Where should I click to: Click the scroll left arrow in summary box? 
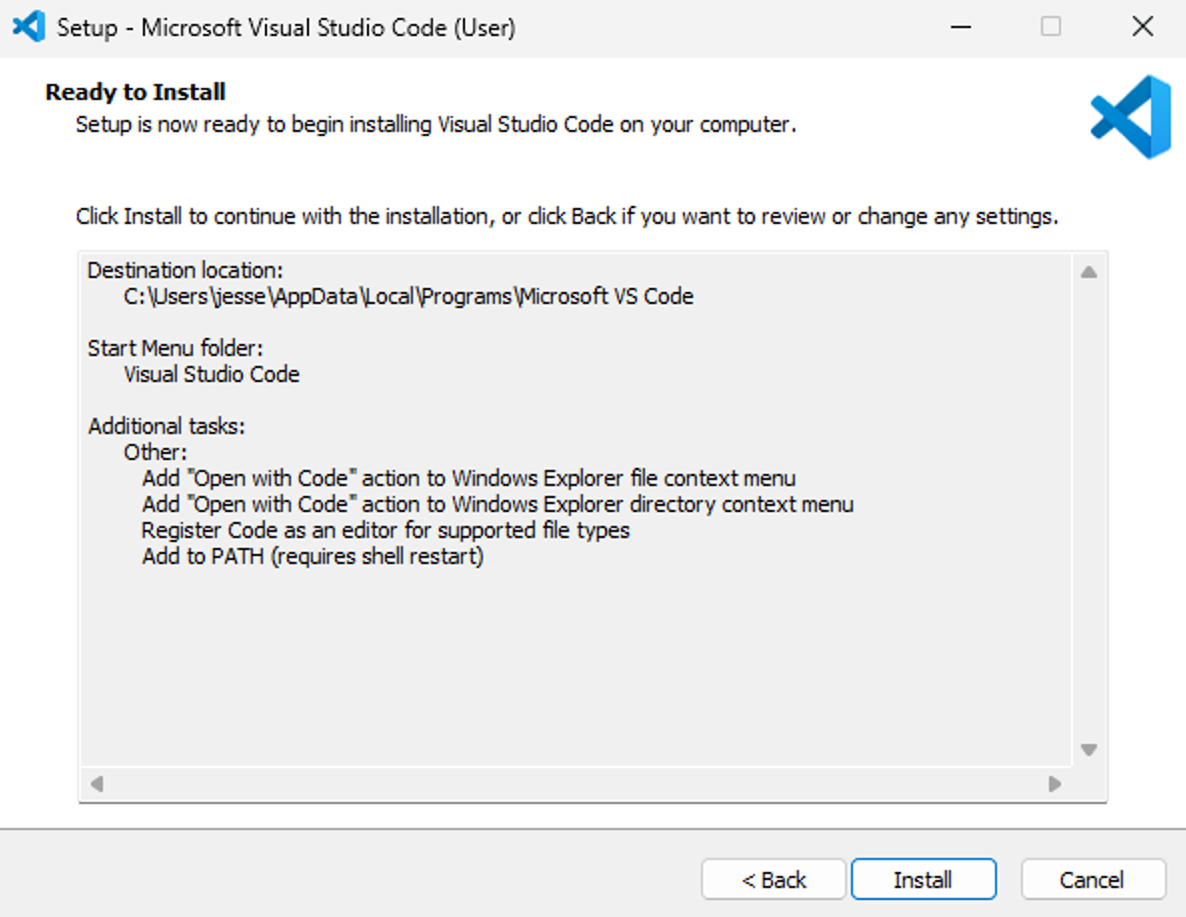click(97, 784)
